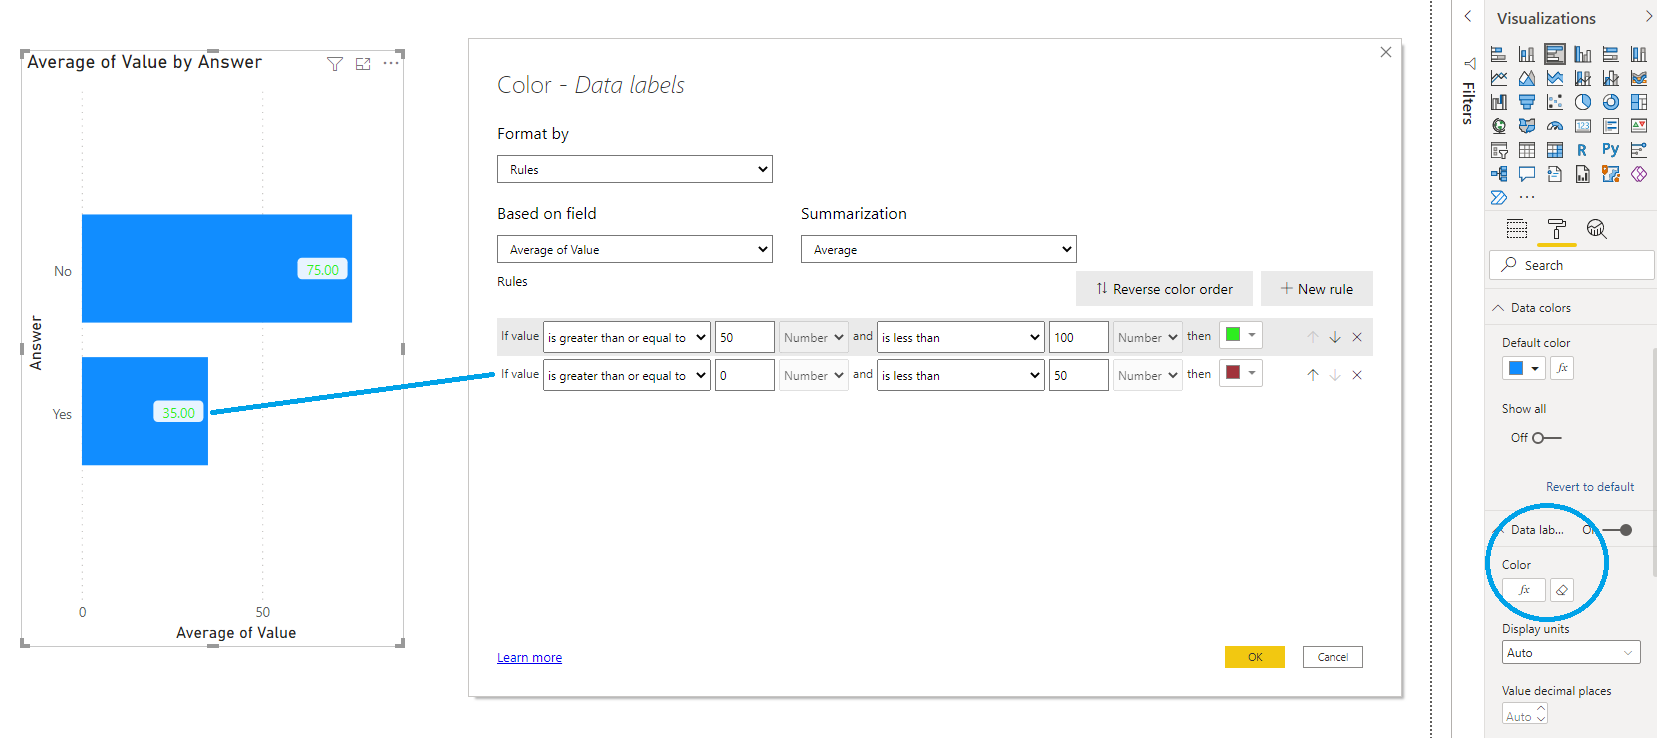Image resolution: width=1657 pixels, height=738 pixels.
Task: Open the Analytics magnifier tab
Action: (1597, 229)
